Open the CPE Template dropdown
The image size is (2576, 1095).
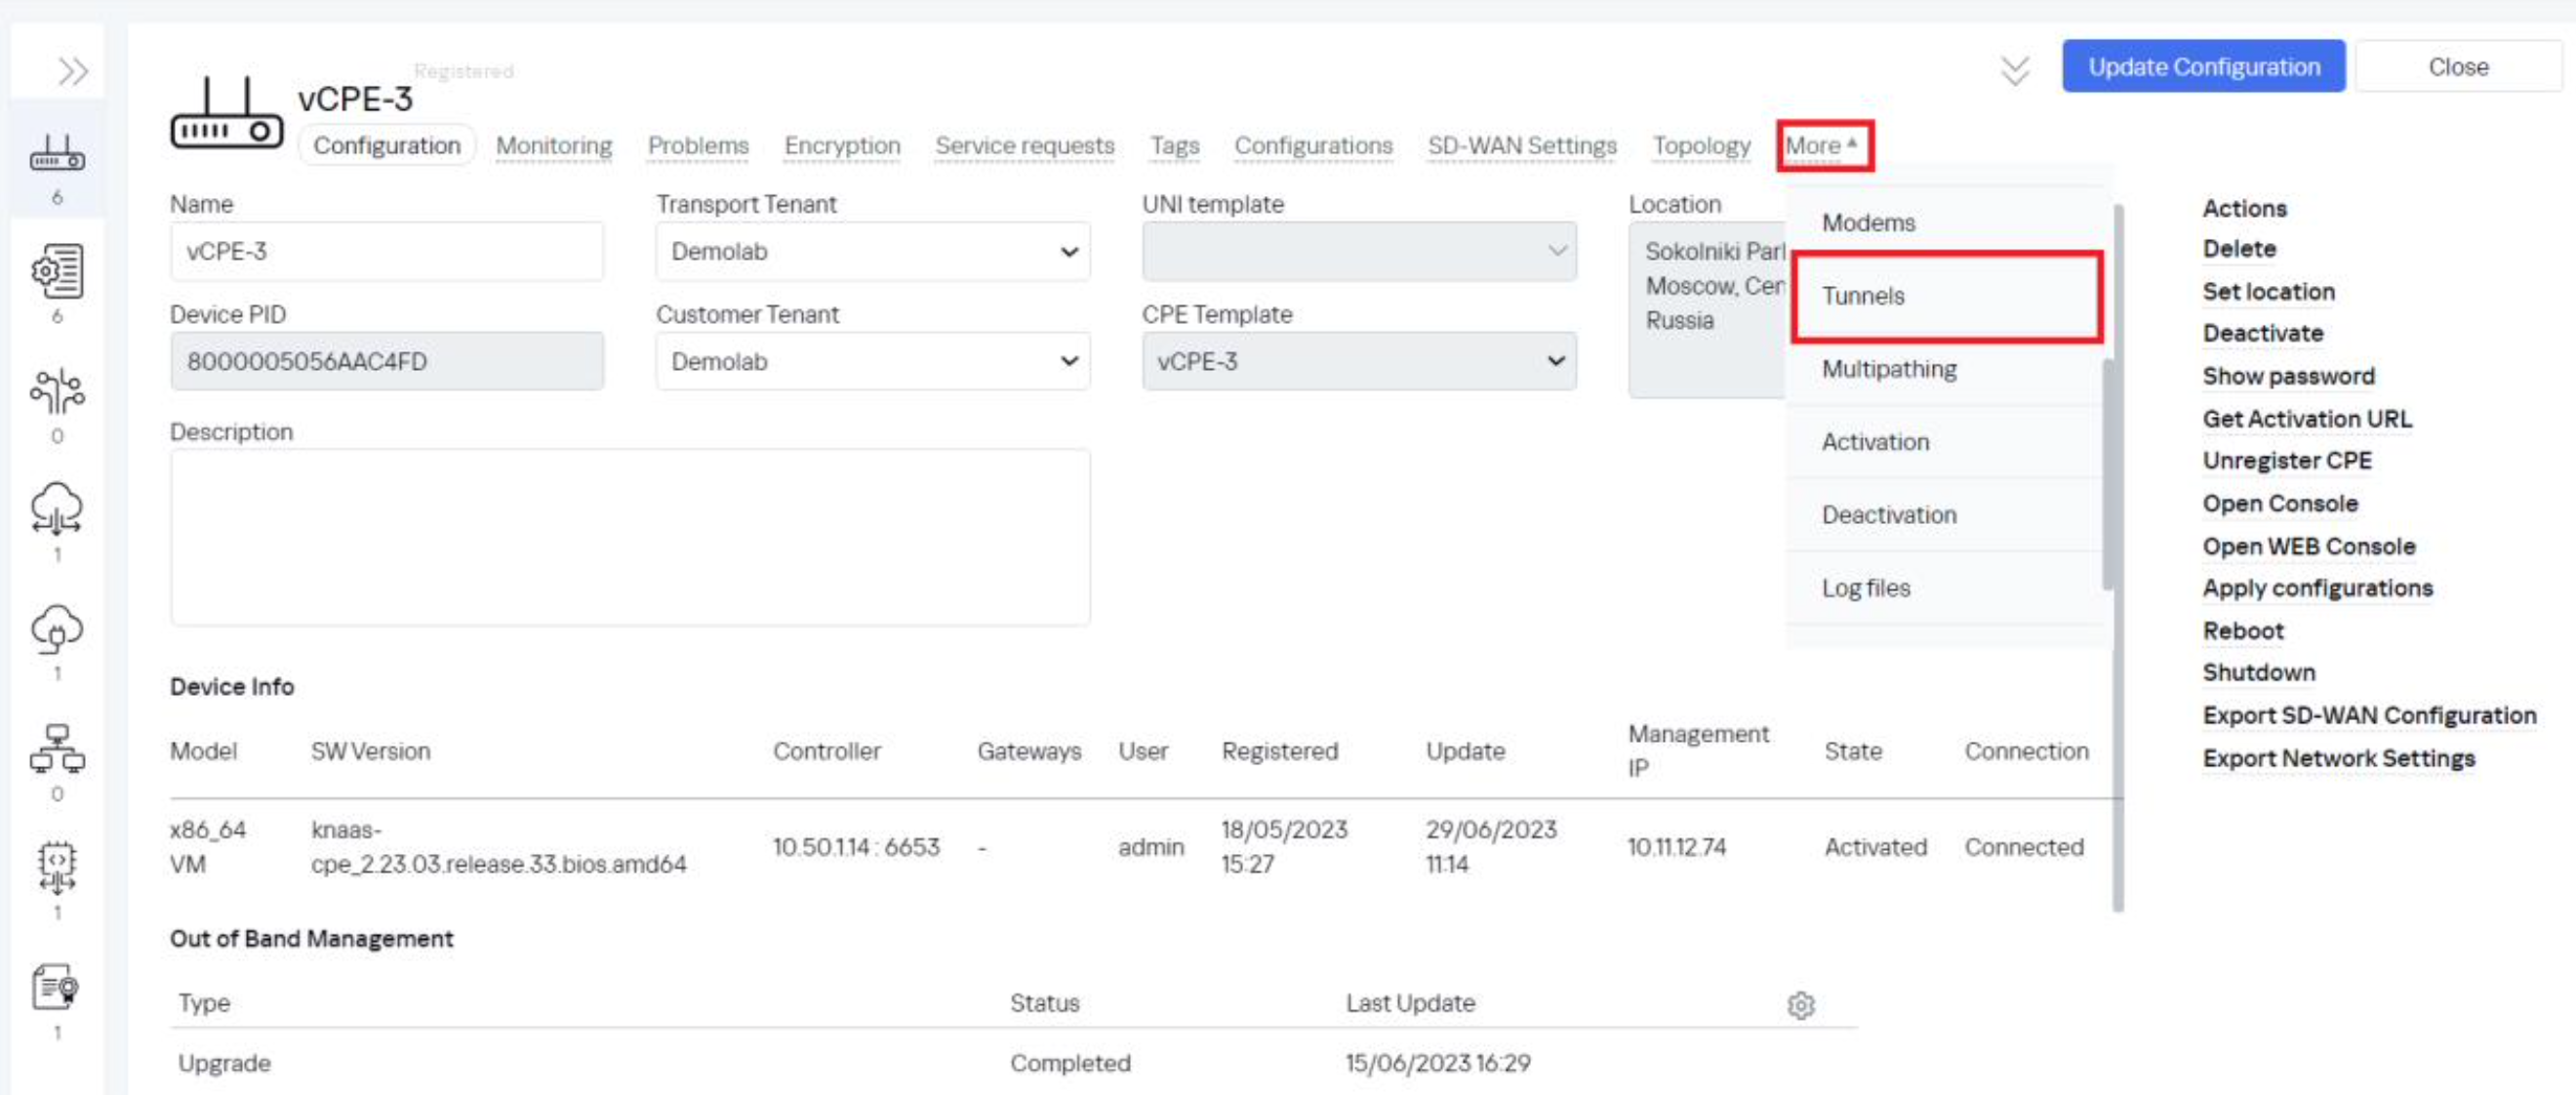(1358, 361)
